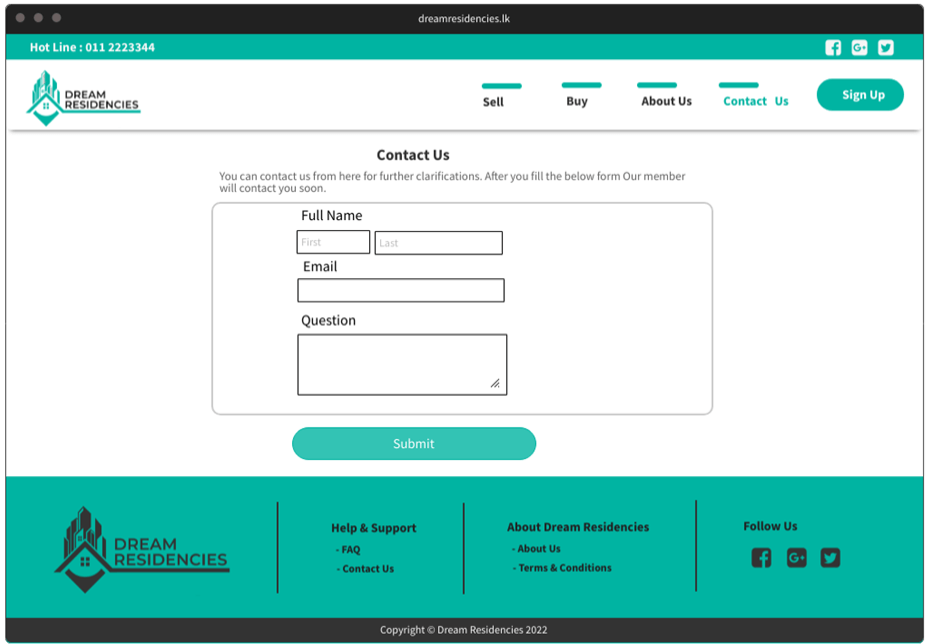This screenshot has height=644, width=929.
Task: Open Facebook icon in the top bar
Action: point(833,47)
